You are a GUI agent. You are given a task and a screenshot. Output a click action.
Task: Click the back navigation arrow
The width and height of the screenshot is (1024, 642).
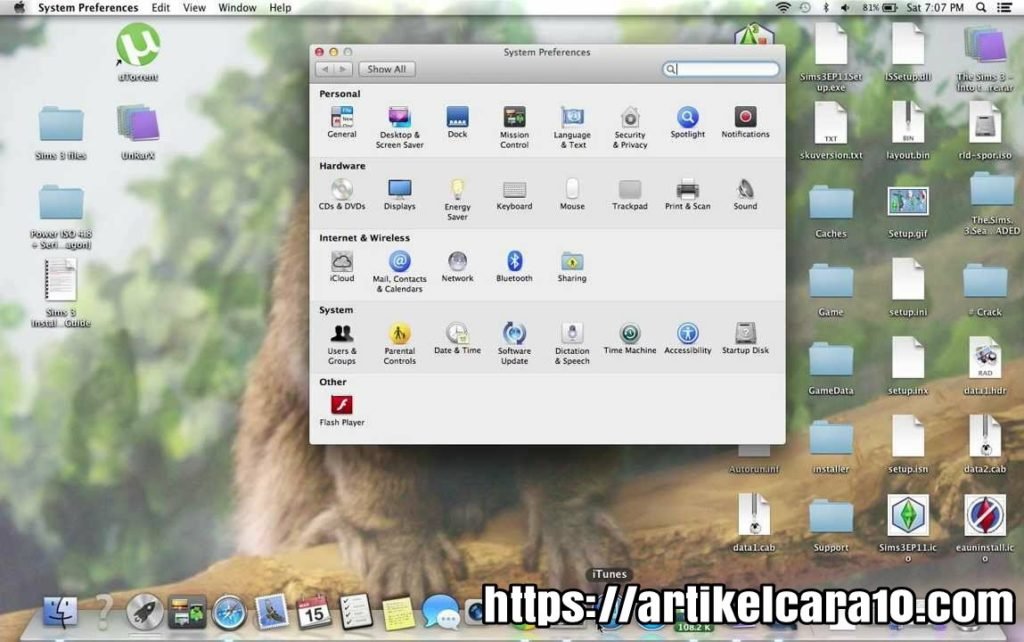(x=325, y=68)
